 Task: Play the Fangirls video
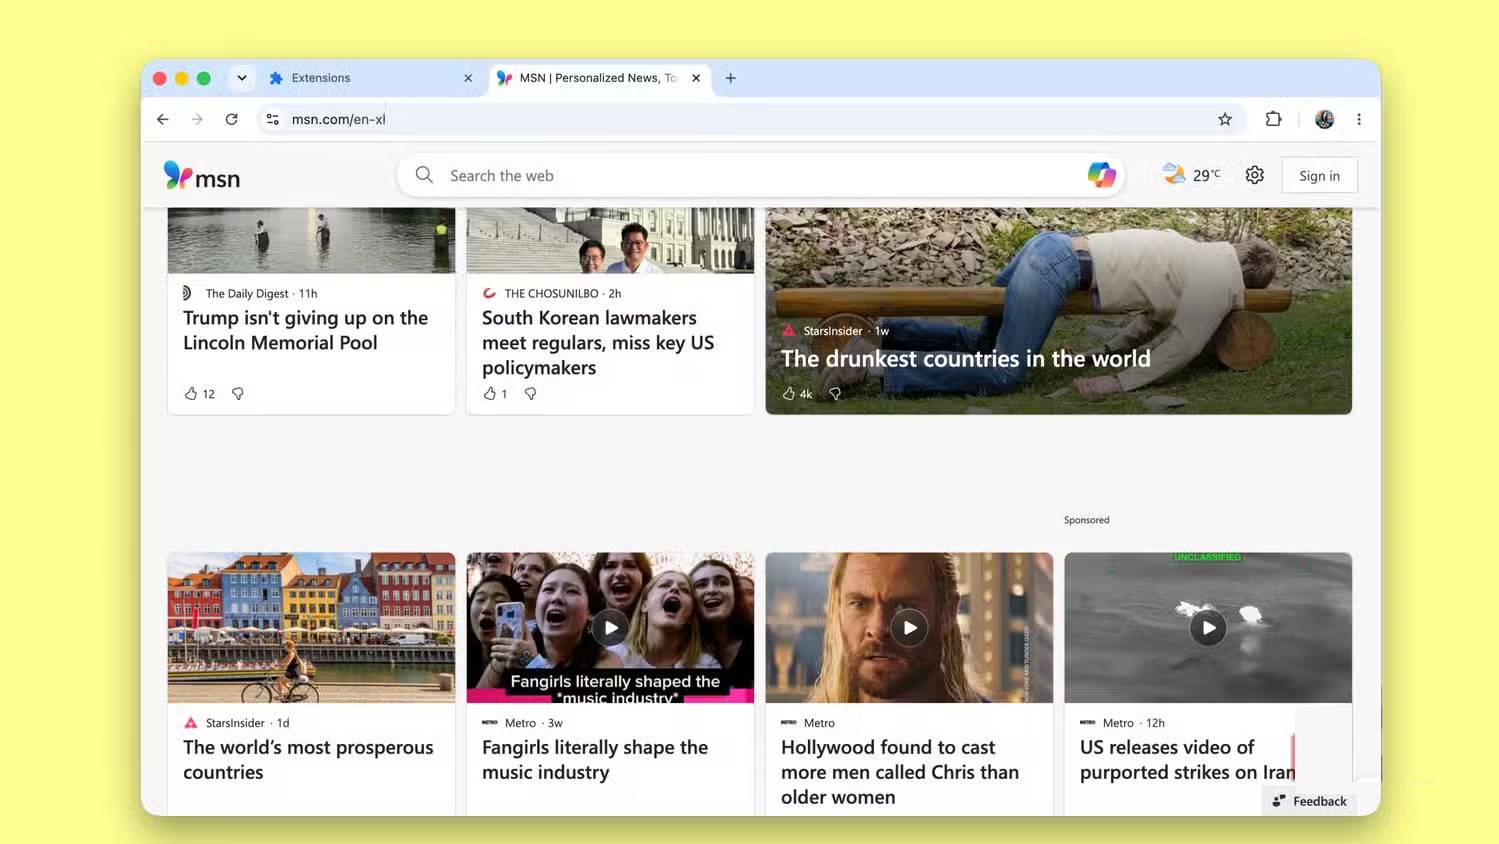click(x=610, y=628)
